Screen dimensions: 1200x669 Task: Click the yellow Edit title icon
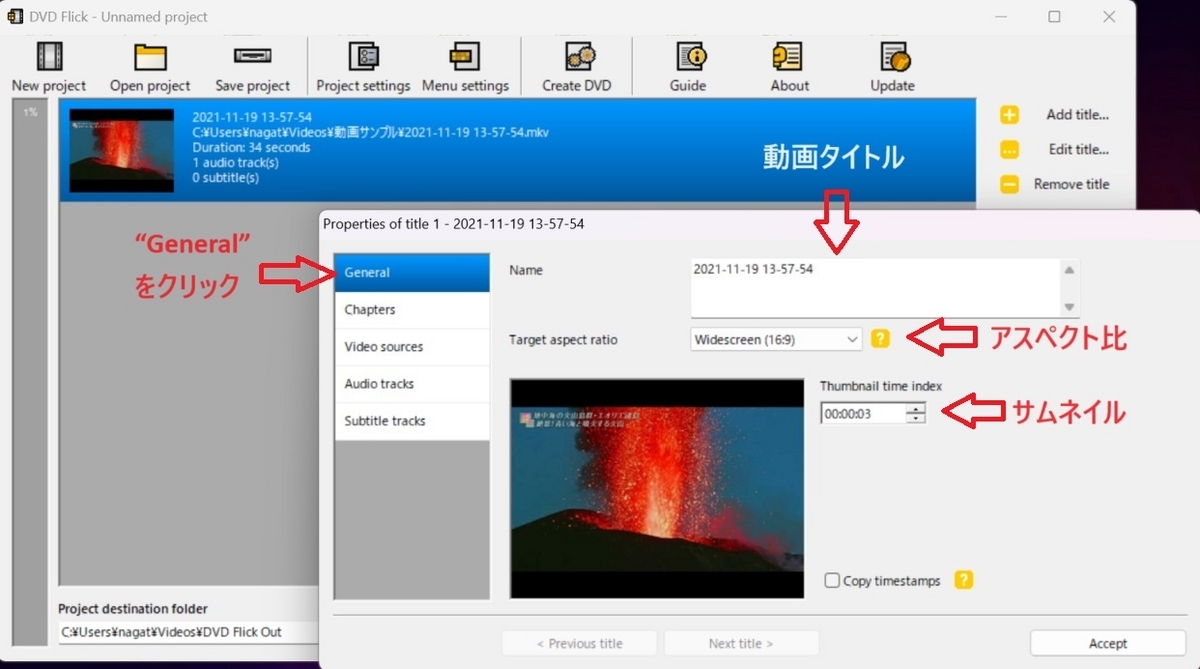click(x=1010, y=150)
